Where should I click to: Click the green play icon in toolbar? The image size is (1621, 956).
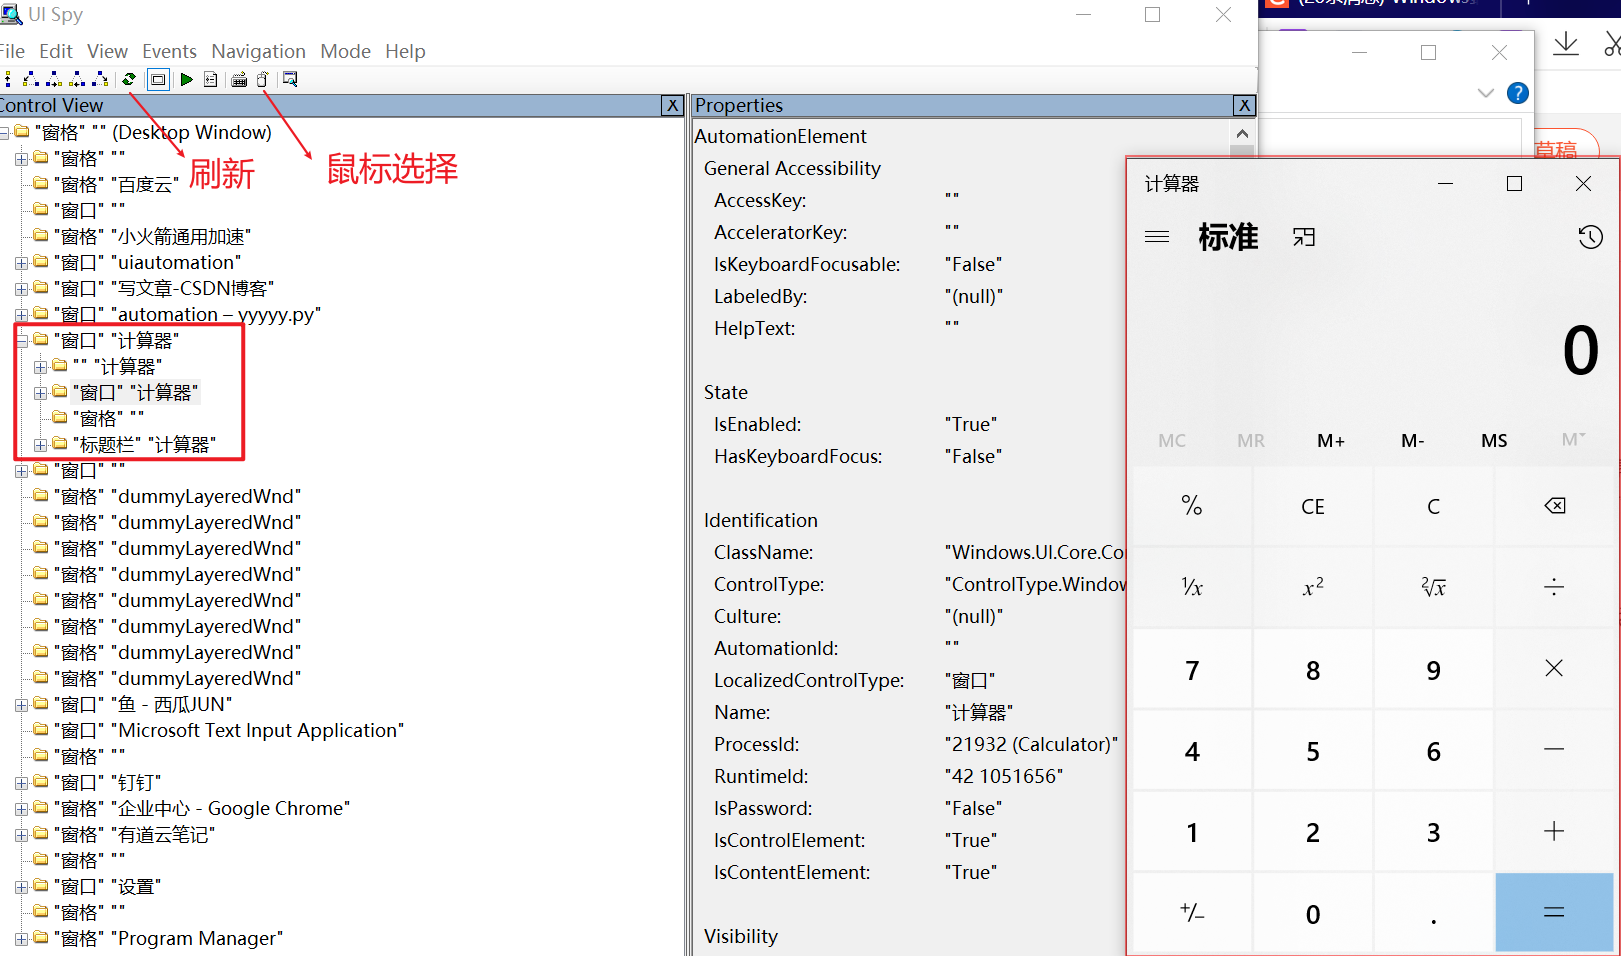click(186, 79)
